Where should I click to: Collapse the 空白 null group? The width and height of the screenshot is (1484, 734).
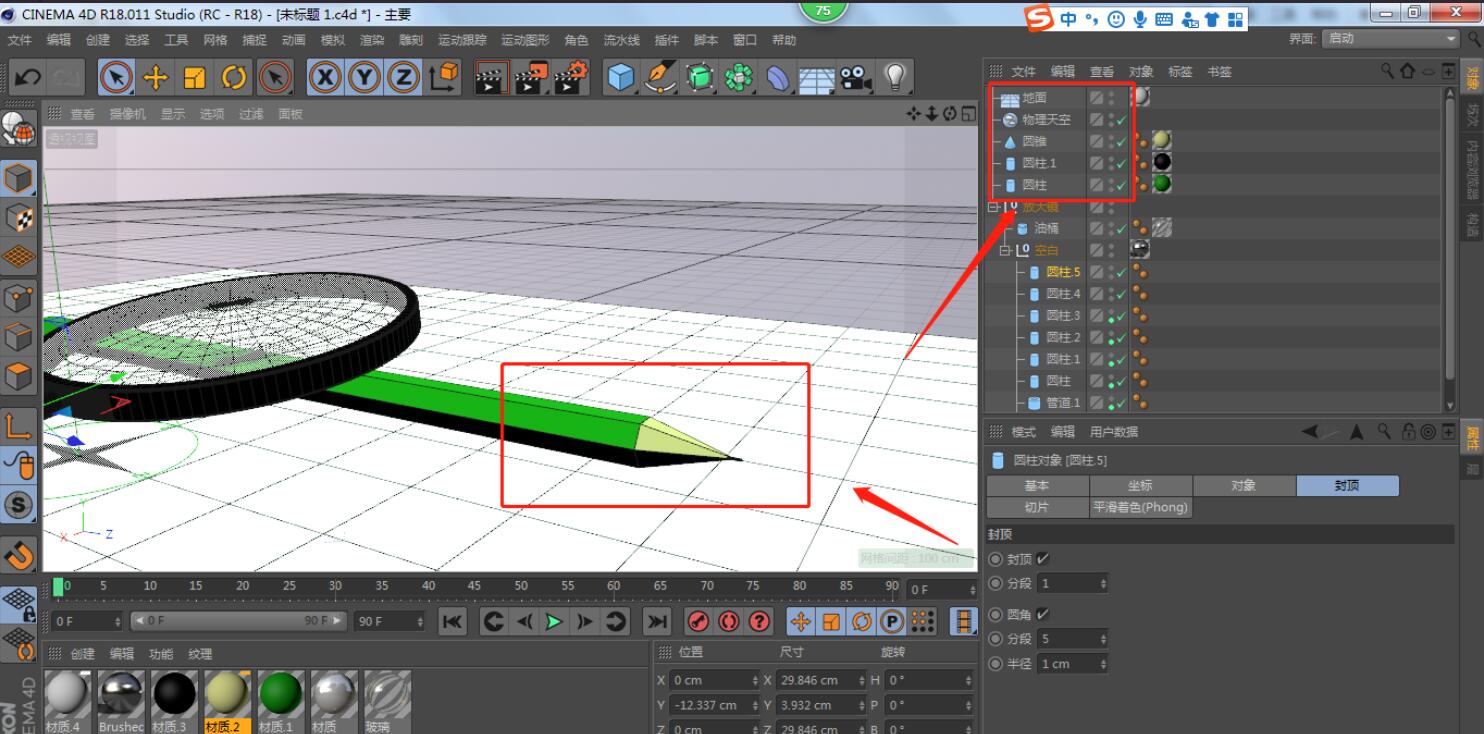[1005, 250]
